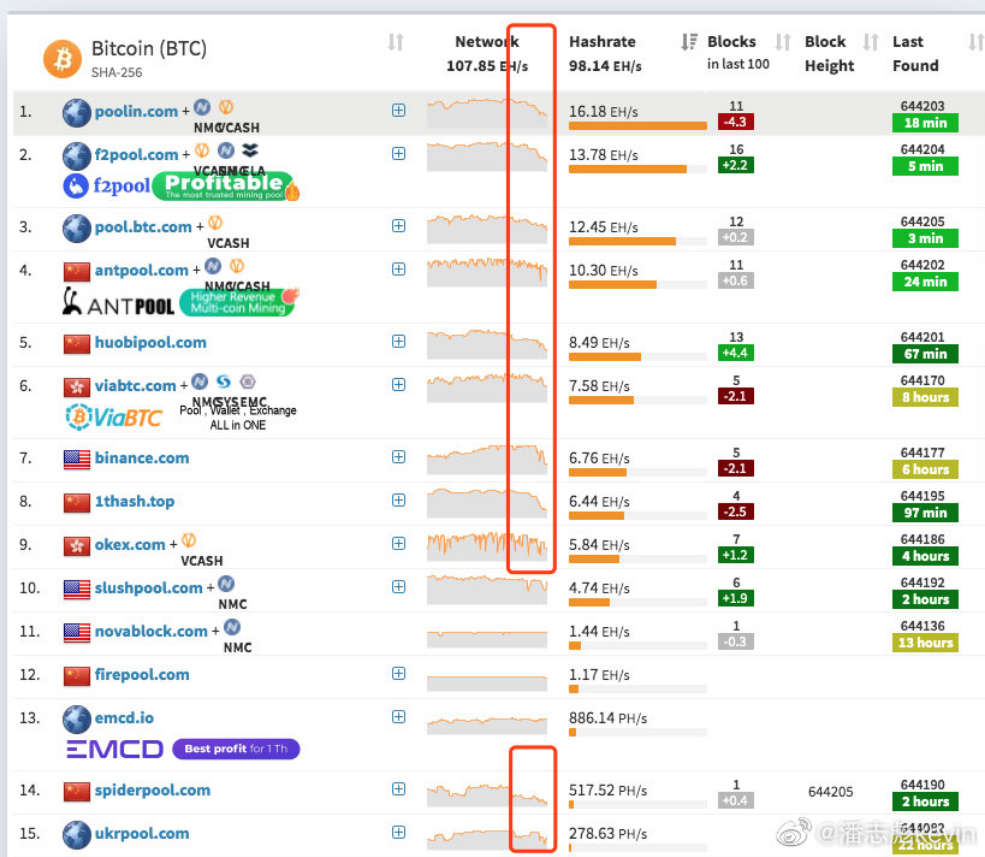Sort by the Blocks column sort icon

tap(782, 42)
